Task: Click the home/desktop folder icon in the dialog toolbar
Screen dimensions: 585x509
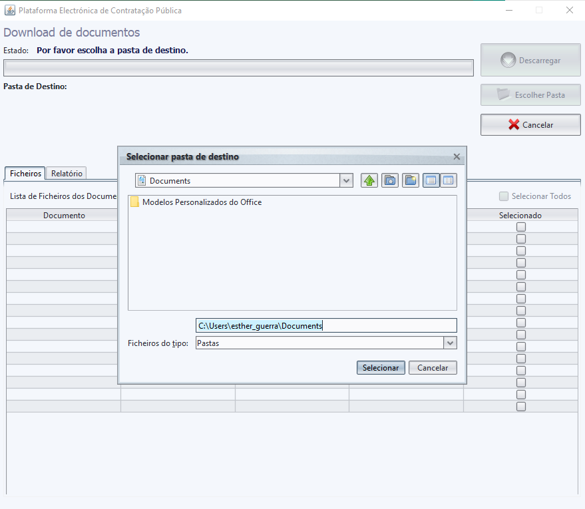Action: coord(390,181)
